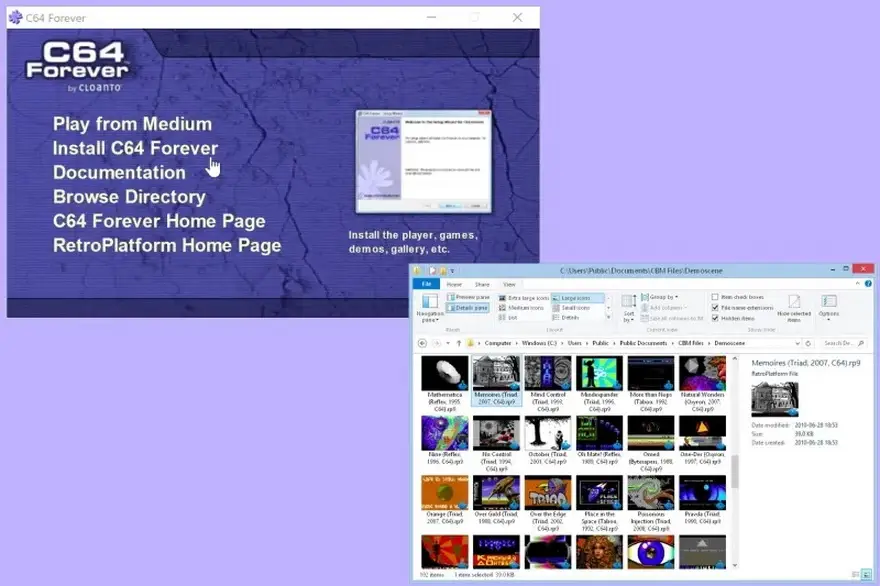Click the Back navigation arrow in Explorer
This screenshot has height=586, width=880.
point(423,343)
